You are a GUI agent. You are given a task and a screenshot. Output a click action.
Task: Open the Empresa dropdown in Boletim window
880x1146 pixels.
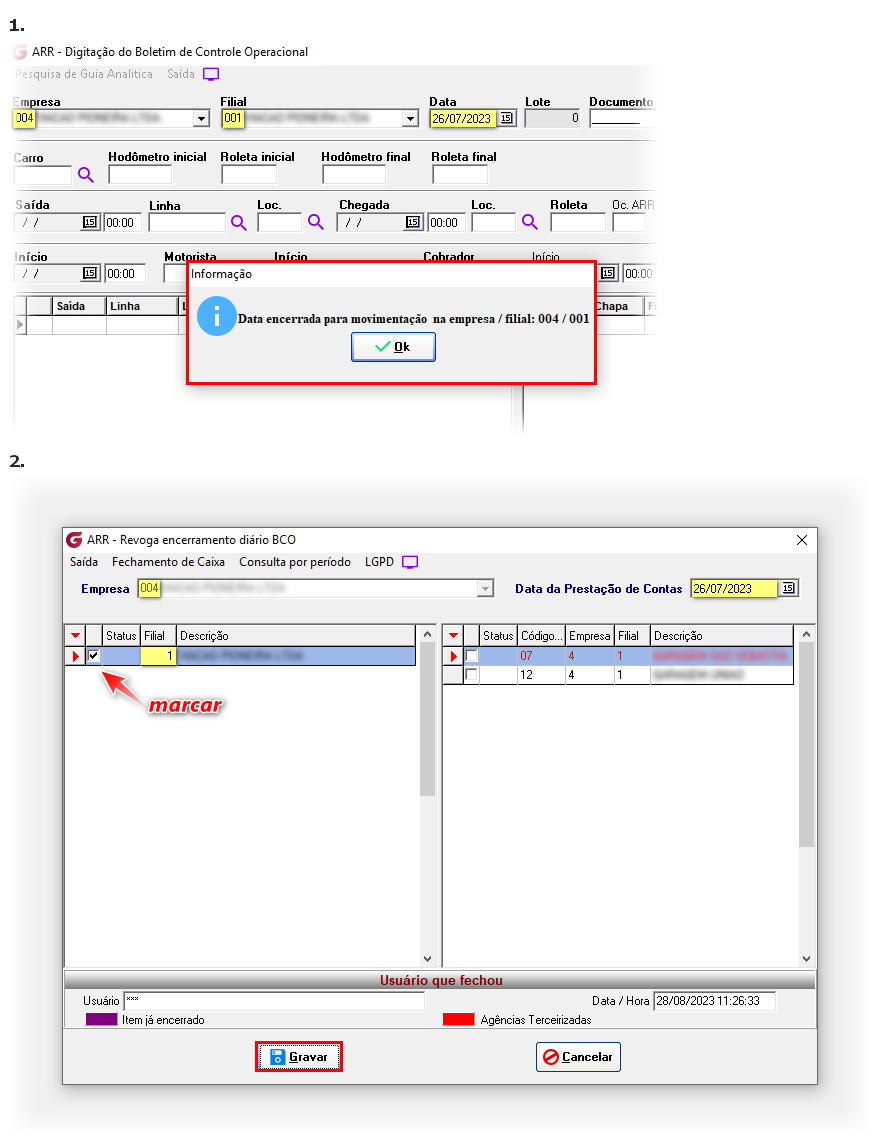(x=202, y=118)
